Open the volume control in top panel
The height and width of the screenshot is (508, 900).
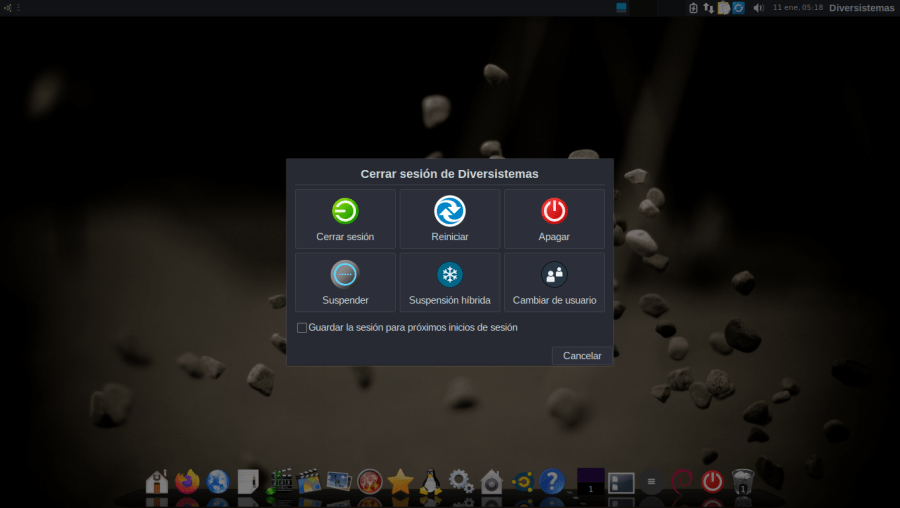758,8
